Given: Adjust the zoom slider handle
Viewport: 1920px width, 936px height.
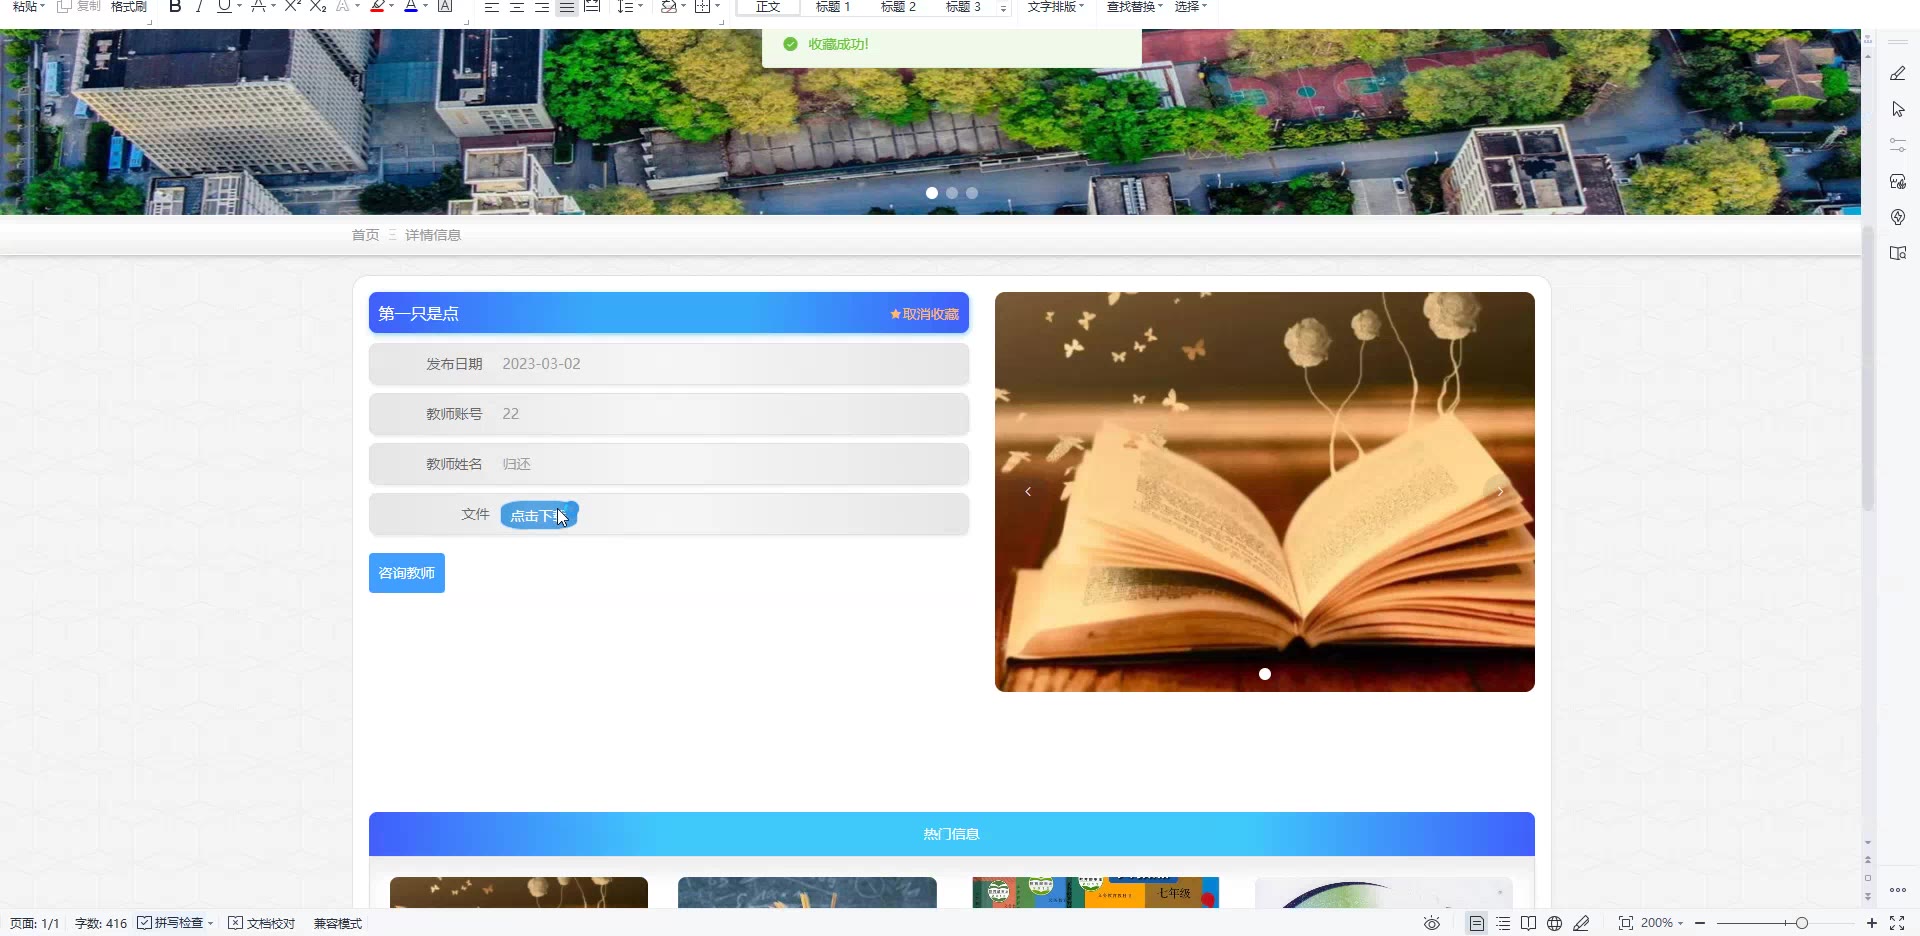Looking at the screenshot, I should [x=1802, y=923].
